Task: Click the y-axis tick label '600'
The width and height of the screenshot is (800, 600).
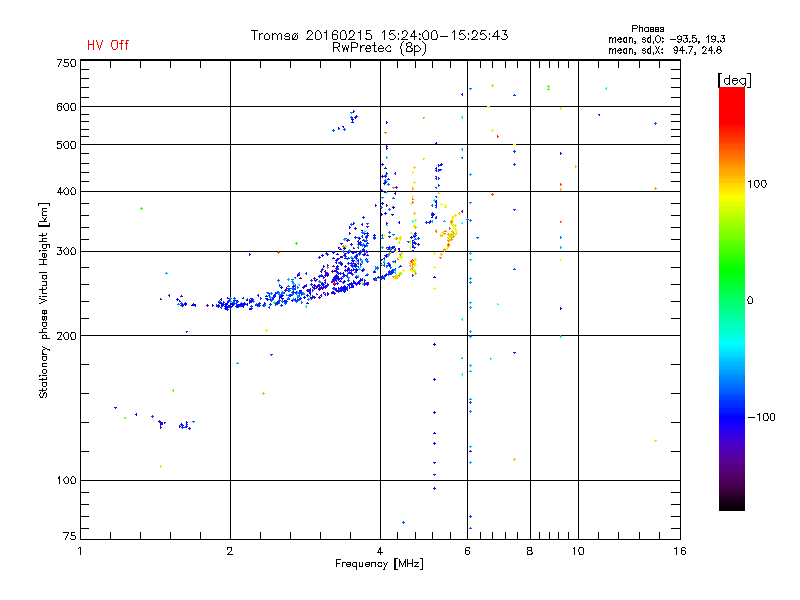Action: coord(66,107)
